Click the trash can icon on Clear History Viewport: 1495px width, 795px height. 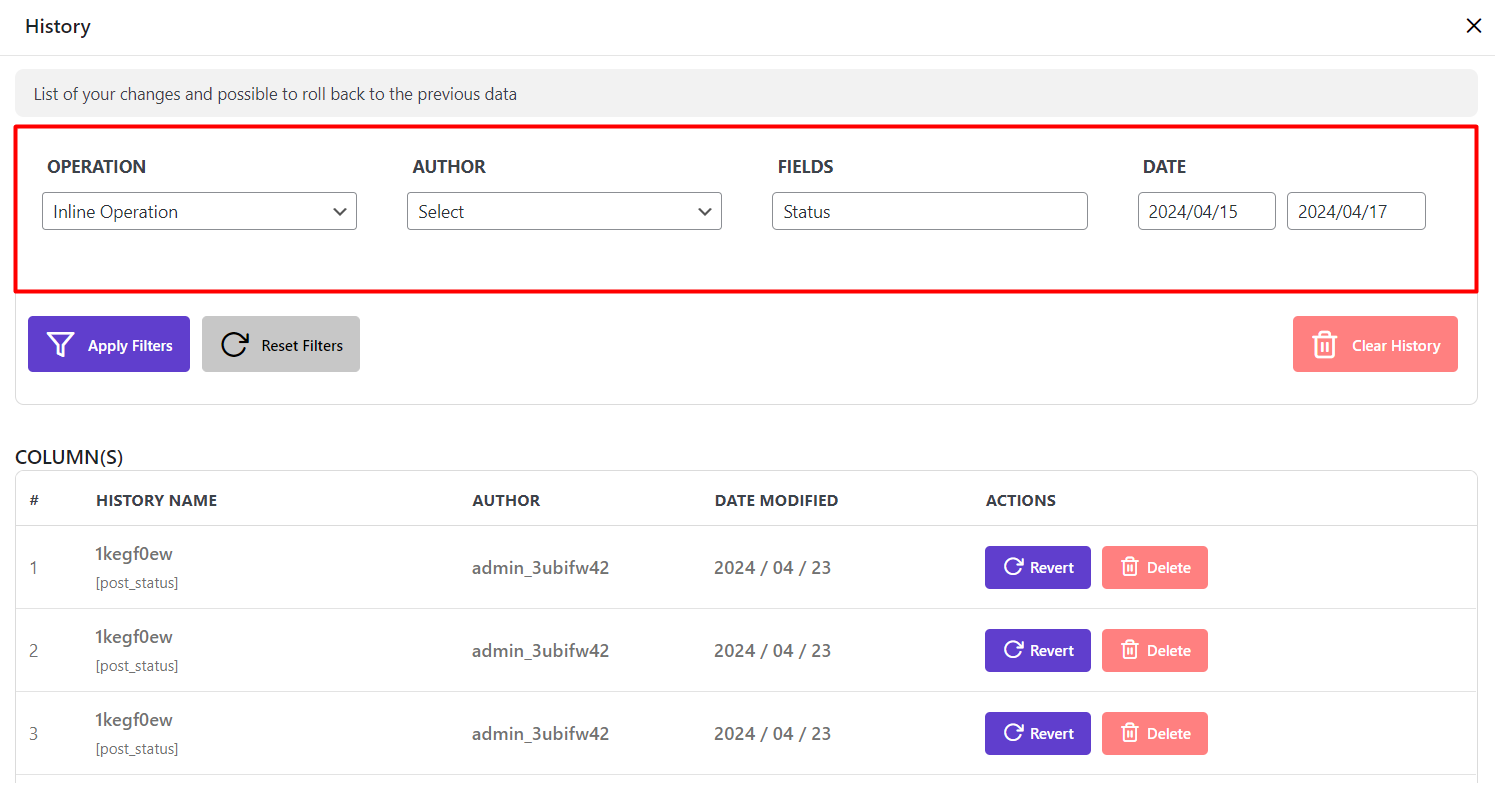pos(1324,345)
